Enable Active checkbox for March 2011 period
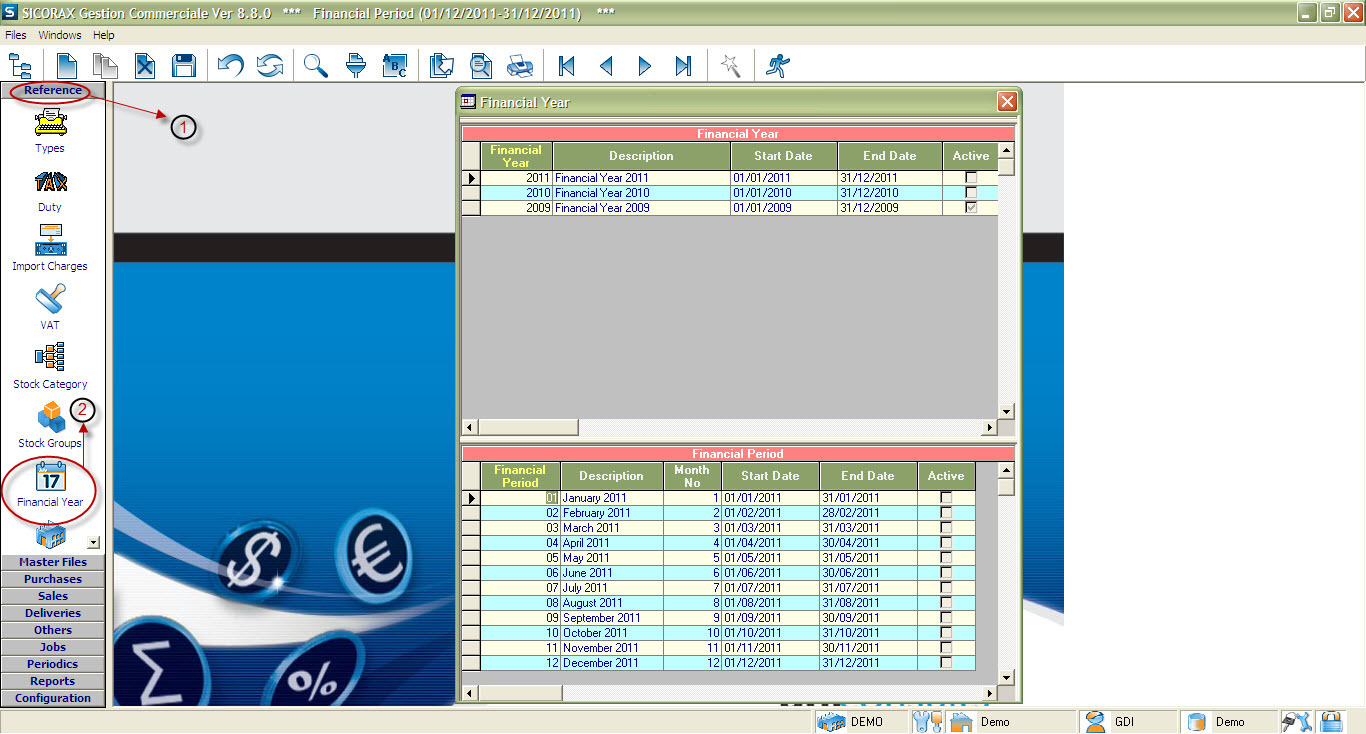1366x734 pixels. click(x=945, y=528)
